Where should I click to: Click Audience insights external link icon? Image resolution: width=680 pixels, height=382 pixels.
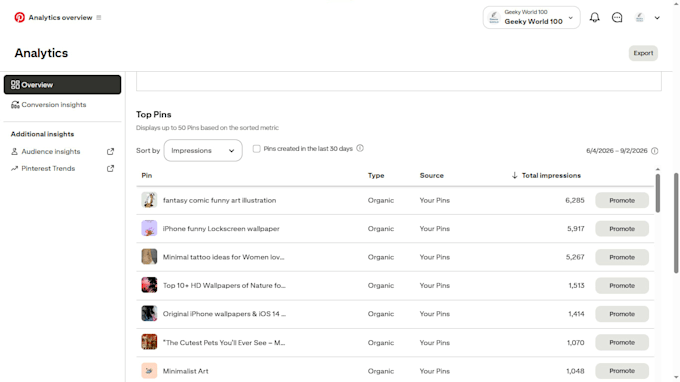[111, 151]
